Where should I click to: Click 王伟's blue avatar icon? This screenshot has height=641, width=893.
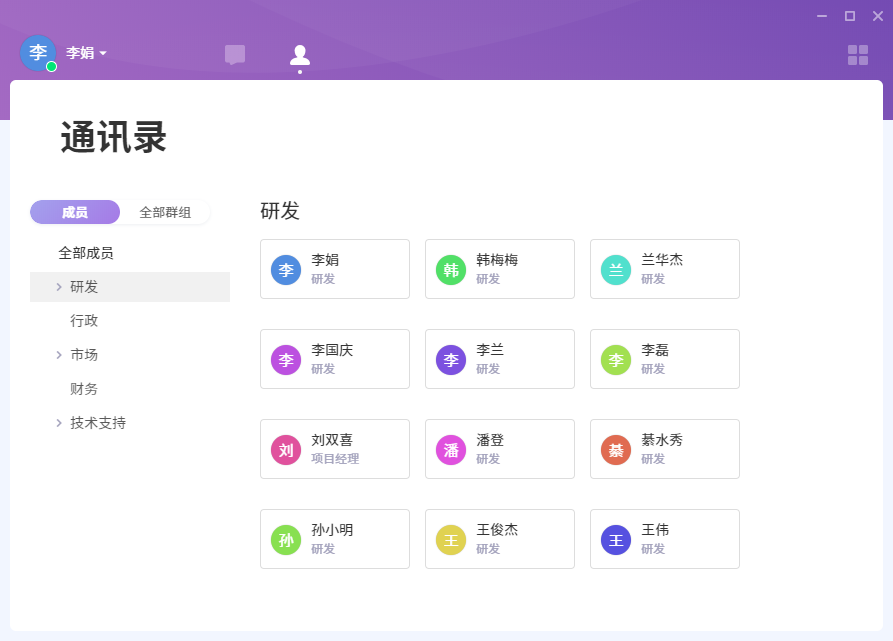tap(616, 540)
